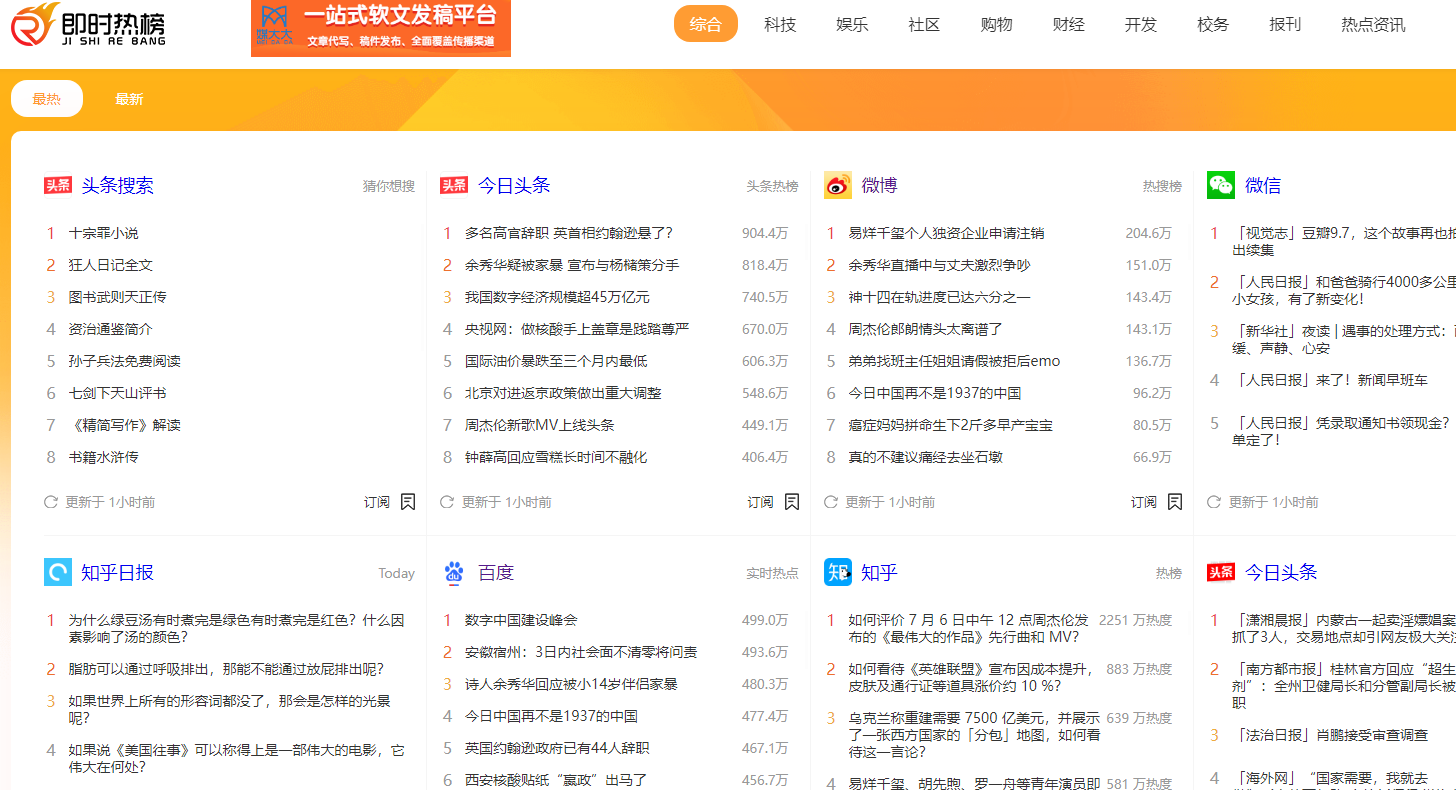Open 脂肪可以通过呼吸排出 question
Viewport: 1456px width, 790px height.
click(x=226, y=669)
